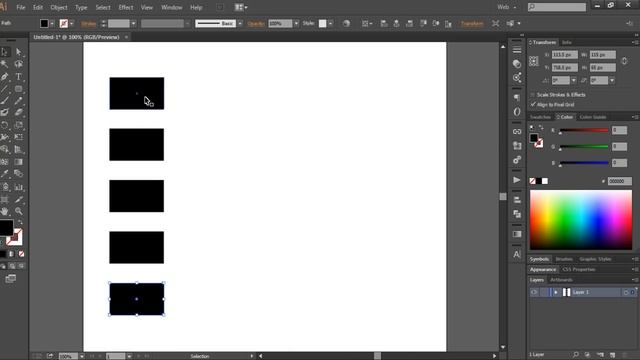Open the Recolor Artwork control bar icon
The width and height of the screenshot is (640, 360).
(346, 24)
